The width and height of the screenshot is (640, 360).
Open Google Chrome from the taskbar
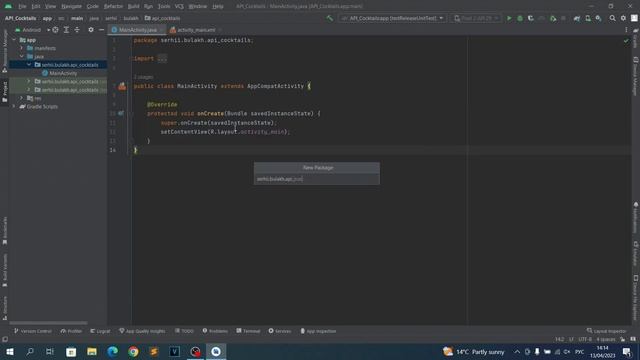(133, 351)
